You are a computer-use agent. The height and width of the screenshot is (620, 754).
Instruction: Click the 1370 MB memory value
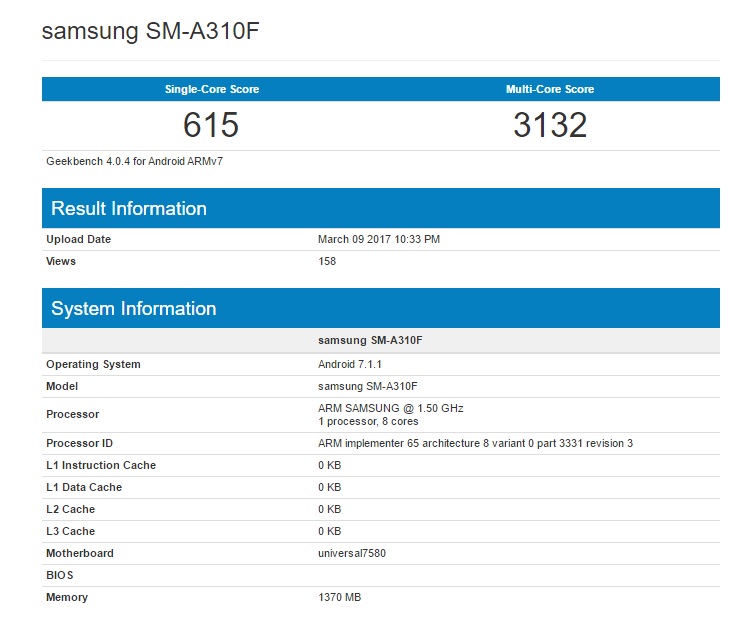[x=339, y=597]
